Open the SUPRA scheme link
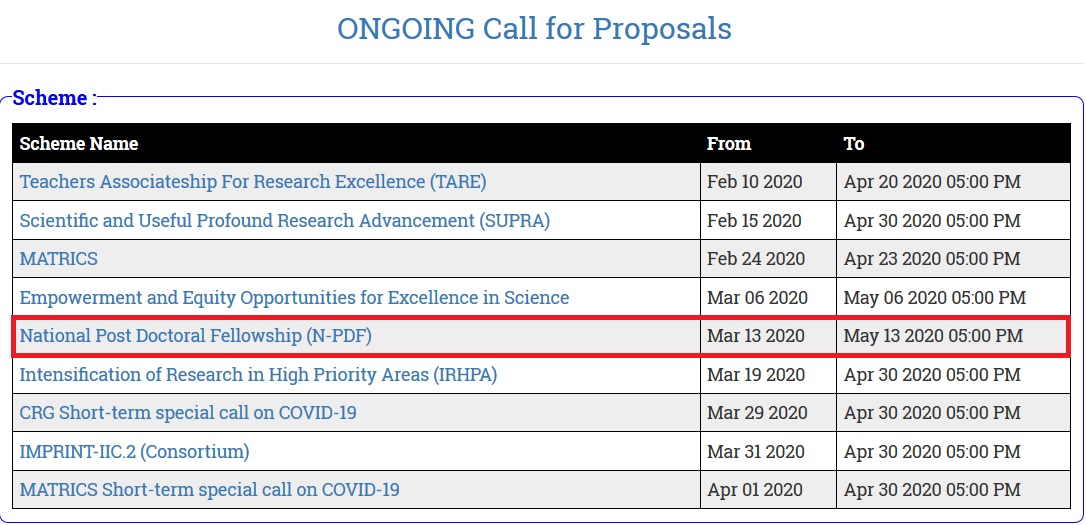 coord(285,220)
